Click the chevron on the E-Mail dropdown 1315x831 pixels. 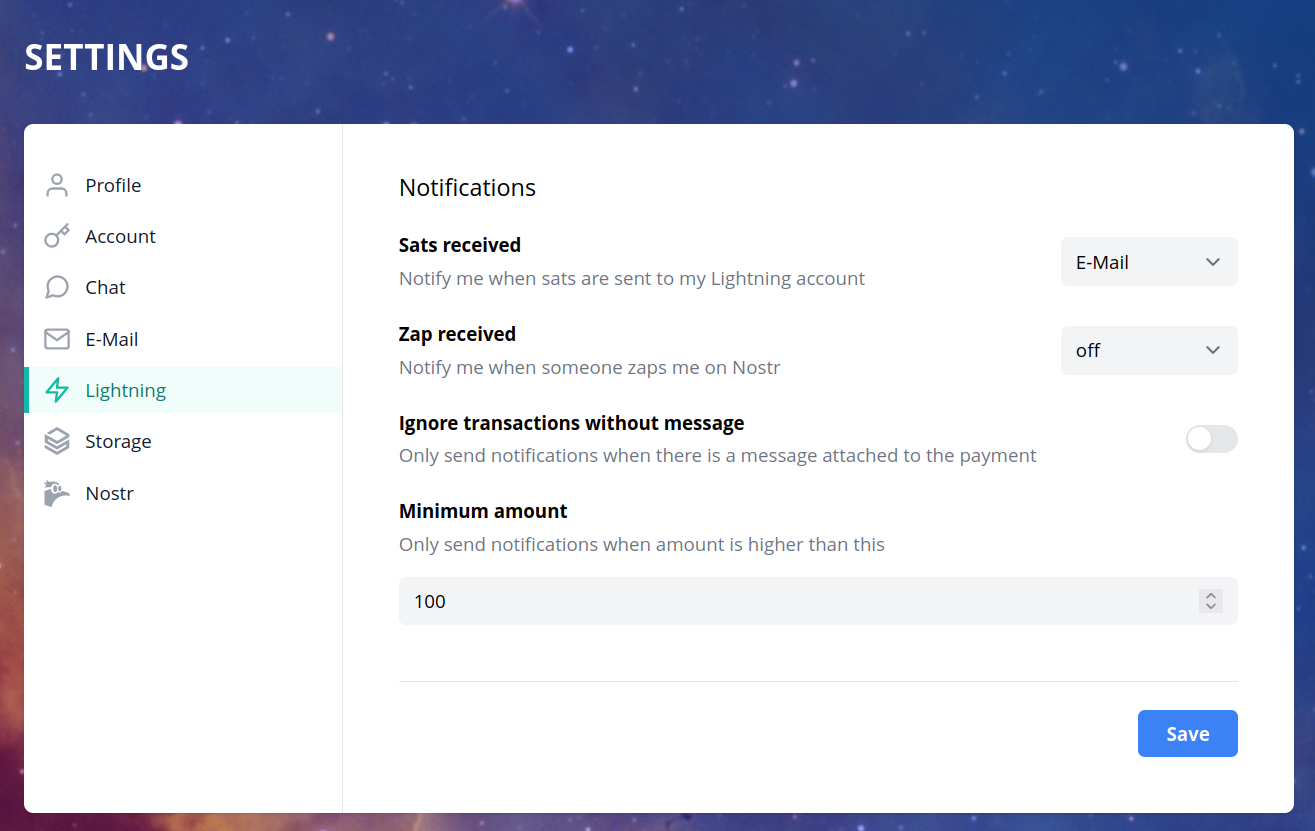[1213, 262]
